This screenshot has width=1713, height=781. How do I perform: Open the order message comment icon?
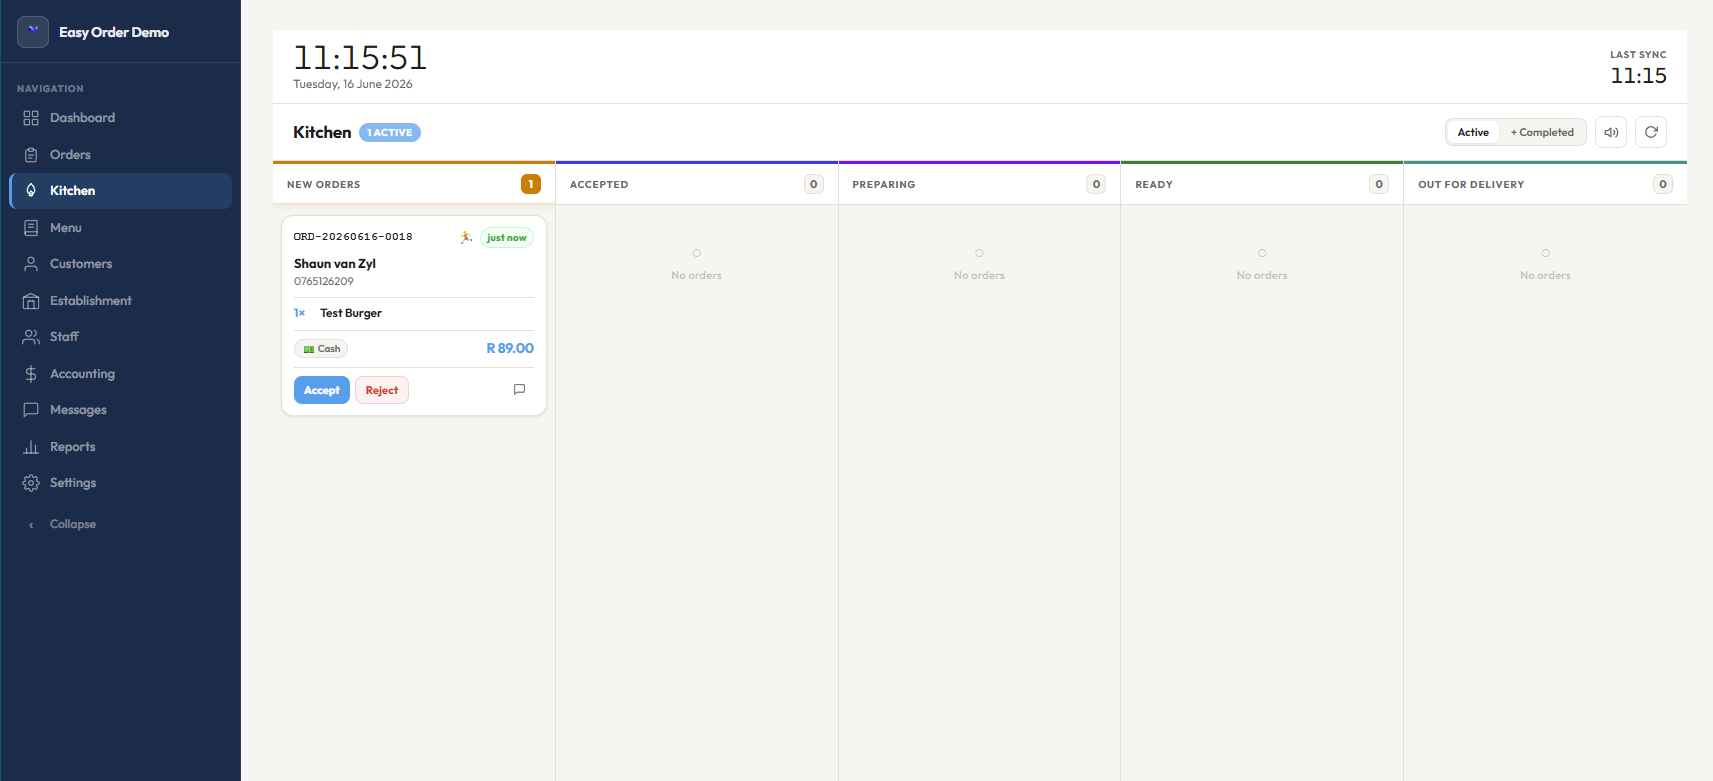pos(519,389)
